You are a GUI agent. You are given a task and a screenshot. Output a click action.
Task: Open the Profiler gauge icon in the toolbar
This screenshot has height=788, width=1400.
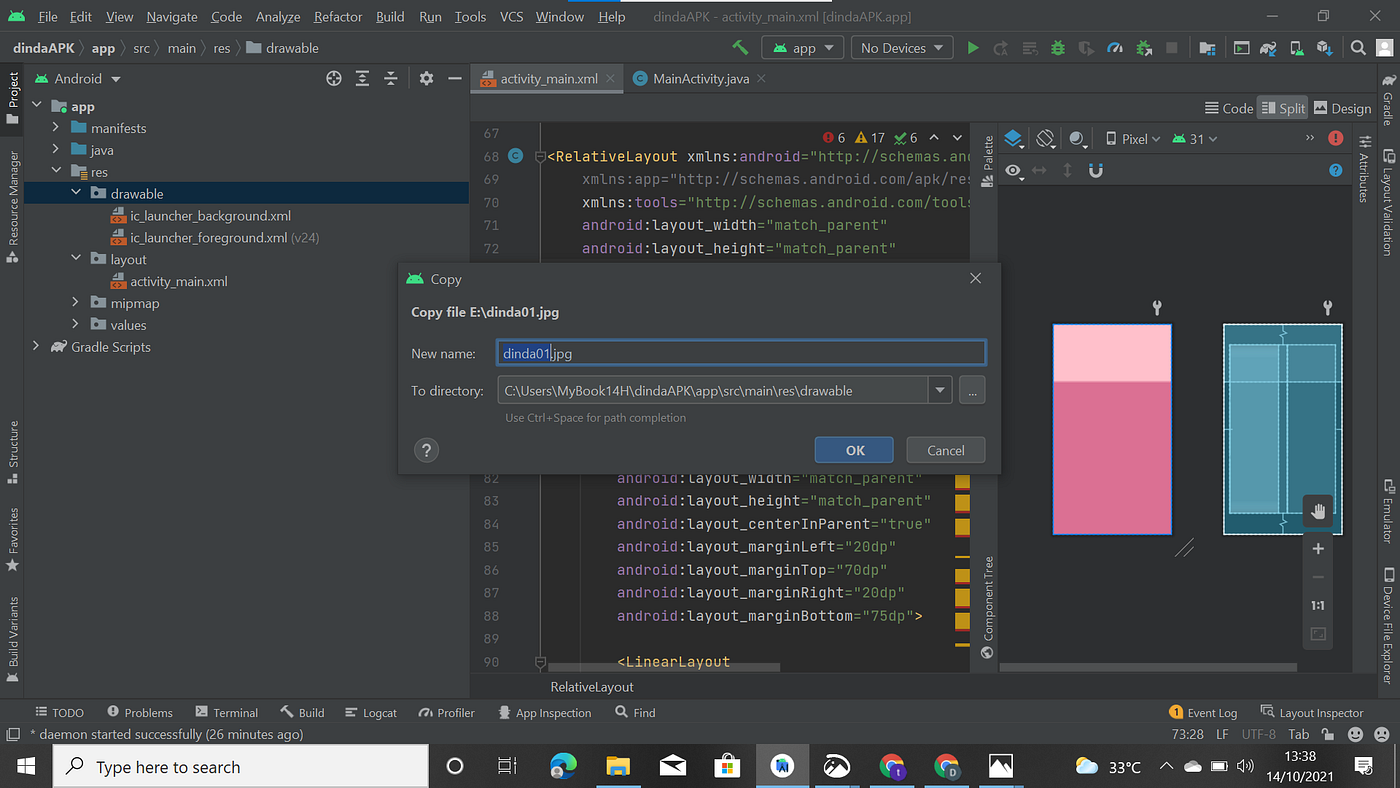coord(1115,47)
